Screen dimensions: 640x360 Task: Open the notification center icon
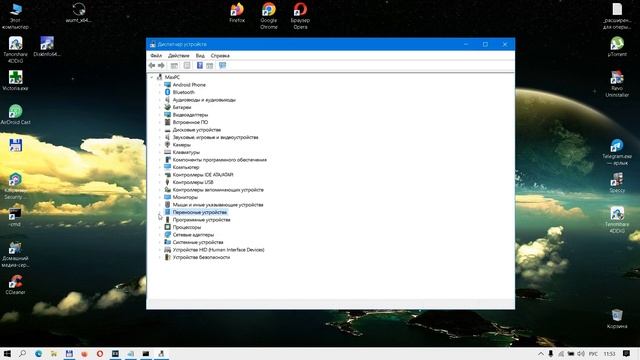627,354
